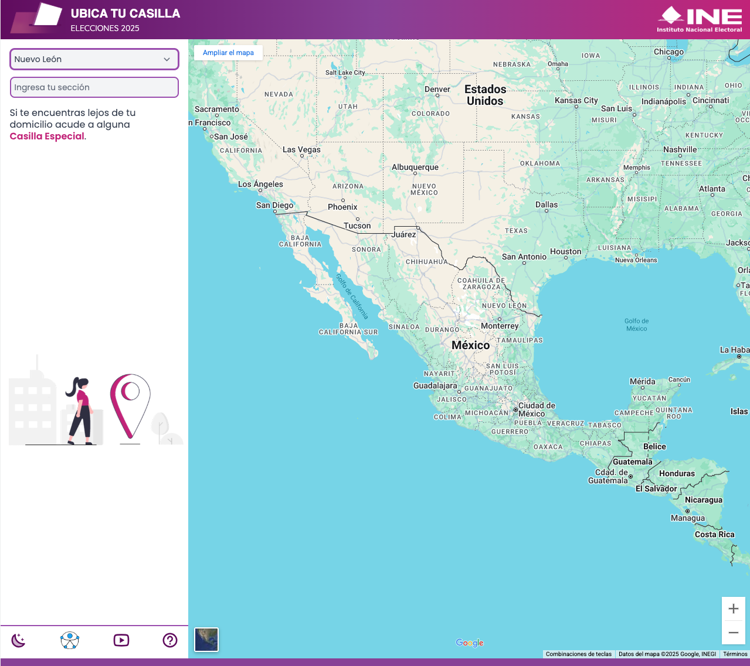Click the 'Ampliar el mapa' button

[228, 52]
